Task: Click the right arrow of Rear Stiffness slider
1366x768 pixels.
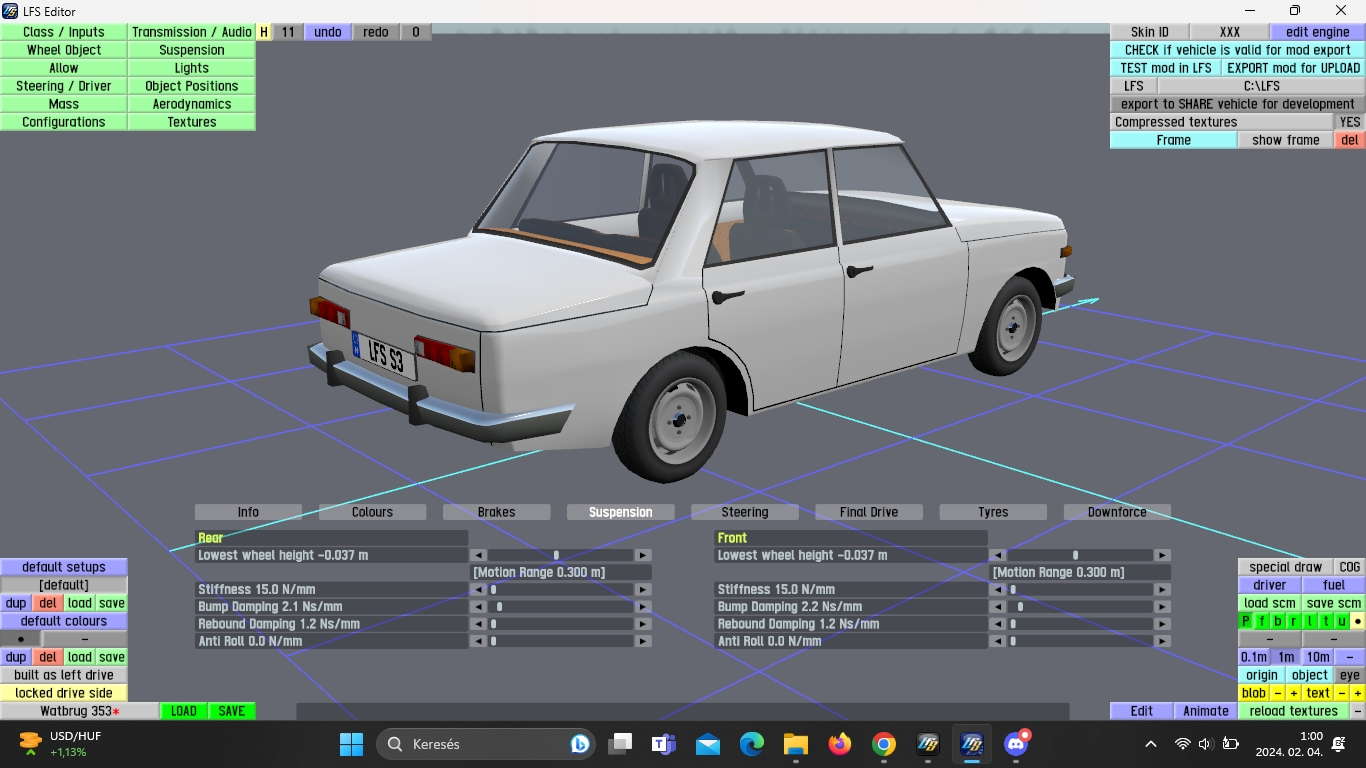Action: pos(643,590)
